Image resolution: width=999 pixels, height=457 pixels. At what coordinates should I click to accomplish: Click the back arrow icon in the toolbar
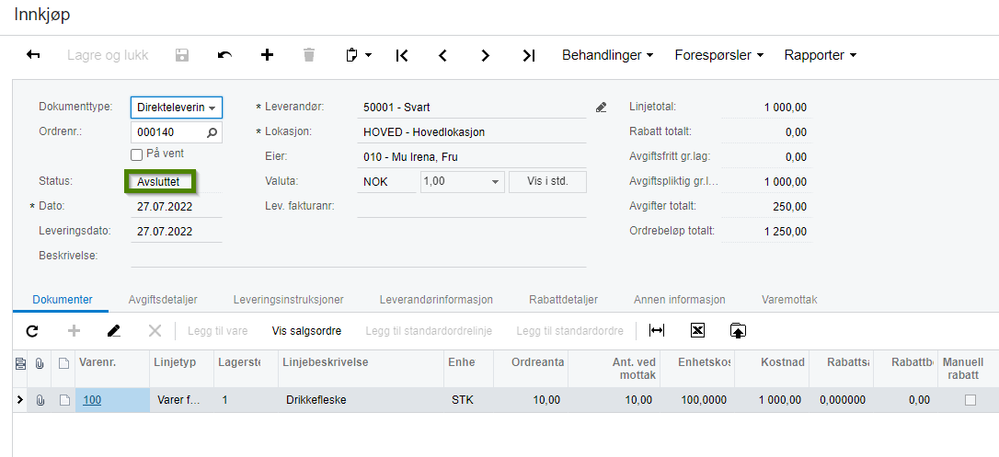[x=33, y=55]
